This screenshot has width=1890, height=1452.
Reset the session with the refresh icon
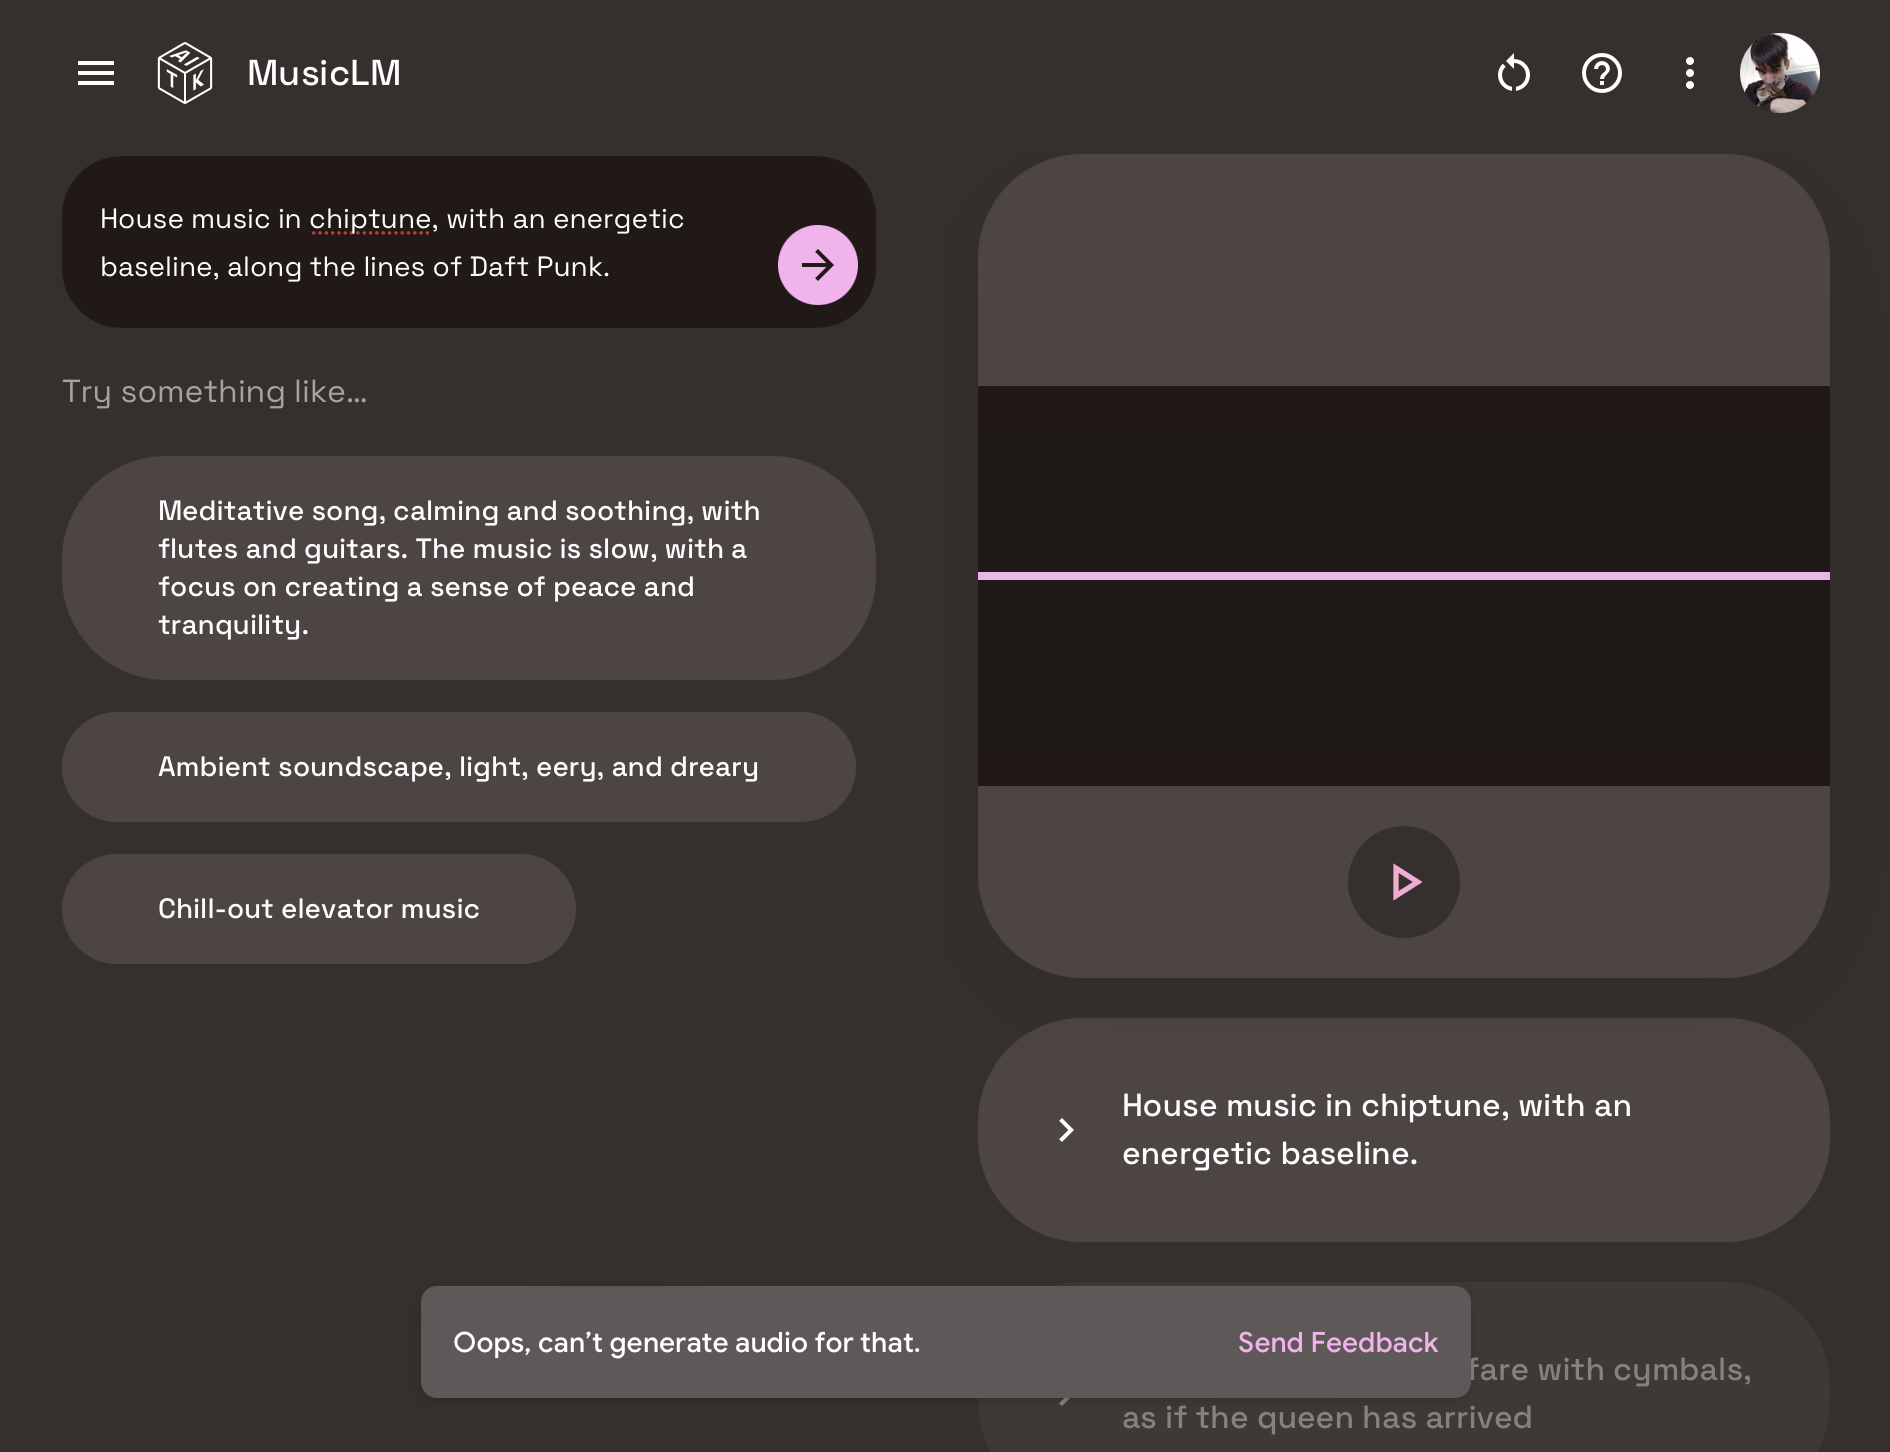coord(1513,73)
